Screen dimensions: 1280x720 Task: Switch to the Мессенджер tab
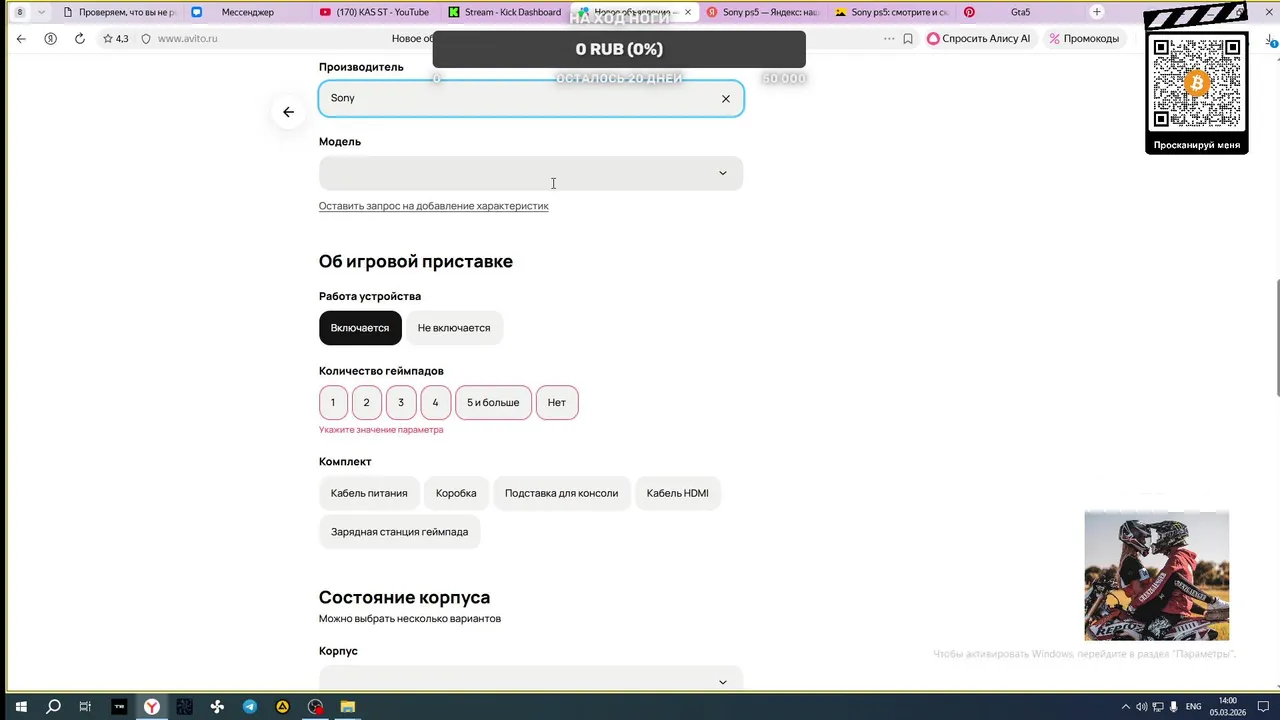click(247, 12)
